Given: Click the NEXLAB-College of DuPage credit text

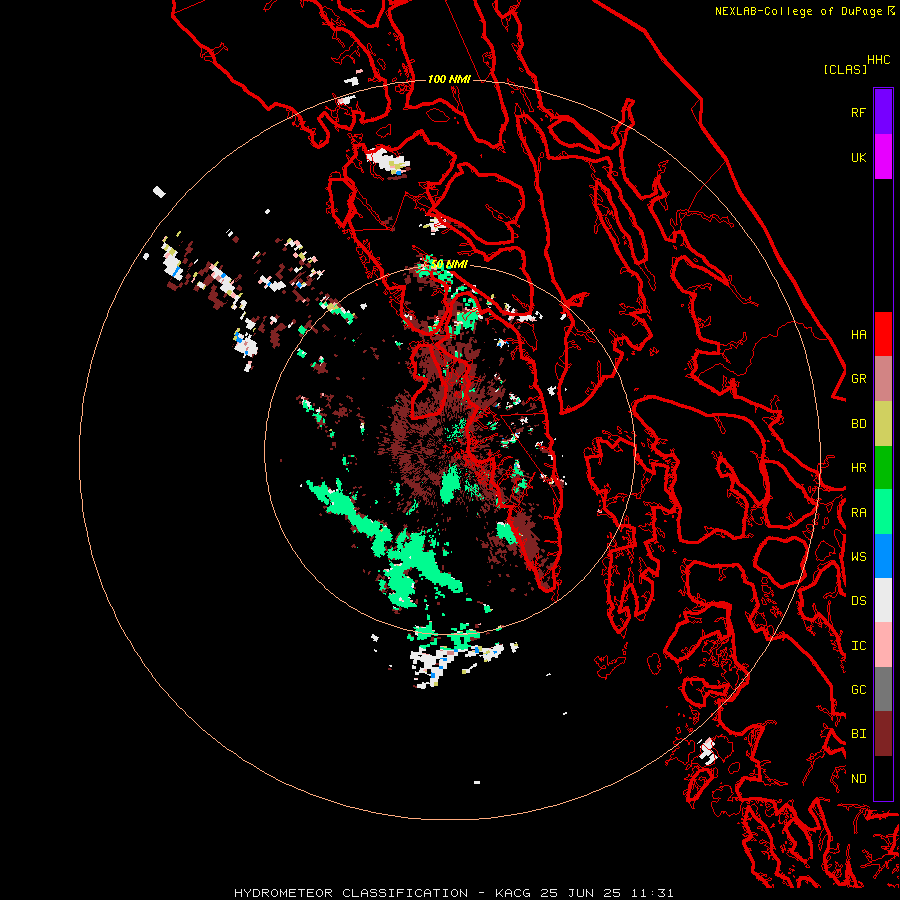Looking at the screenshot, I should pyautogui.click(x=798, y=11).
